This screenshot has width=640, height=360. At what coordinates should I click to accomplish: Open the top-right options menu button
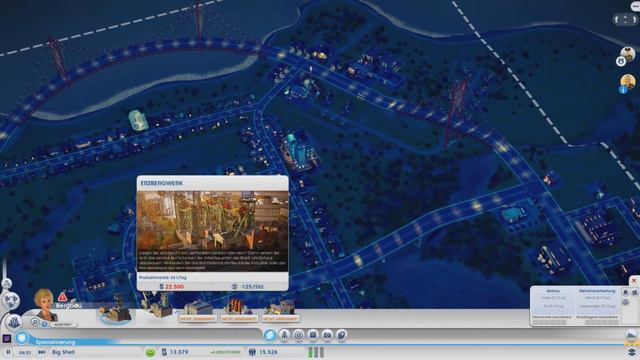(x=636, y=6)
